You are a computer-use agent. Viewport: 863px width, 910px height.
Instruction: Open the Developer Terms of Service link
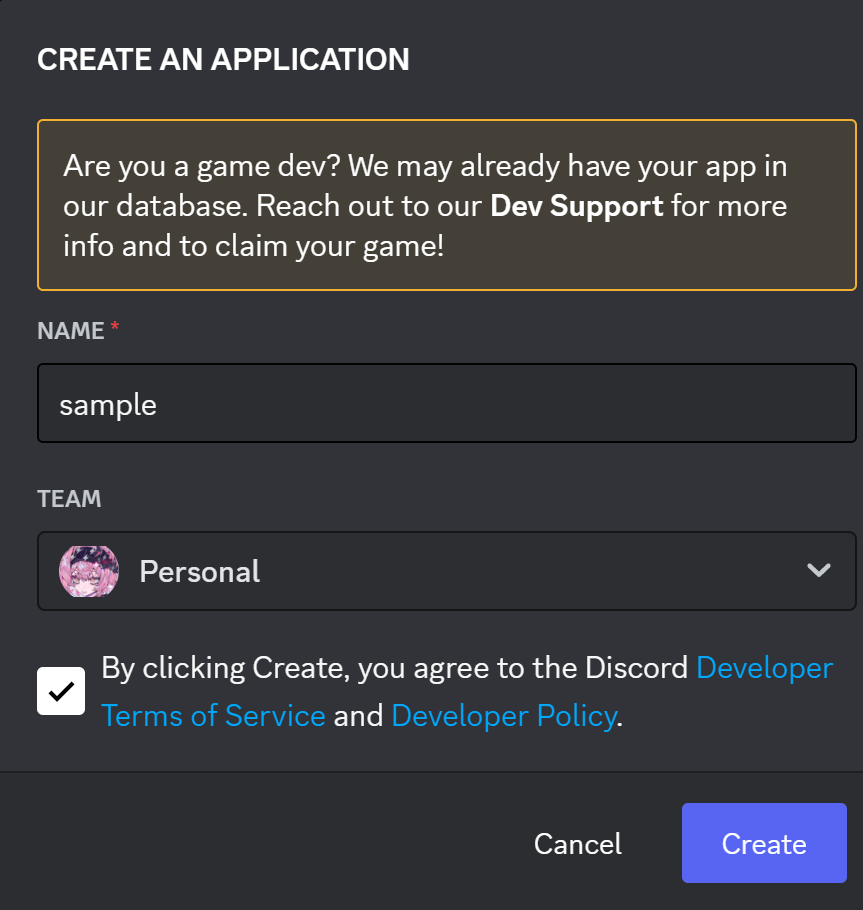[x=213, y=715]
